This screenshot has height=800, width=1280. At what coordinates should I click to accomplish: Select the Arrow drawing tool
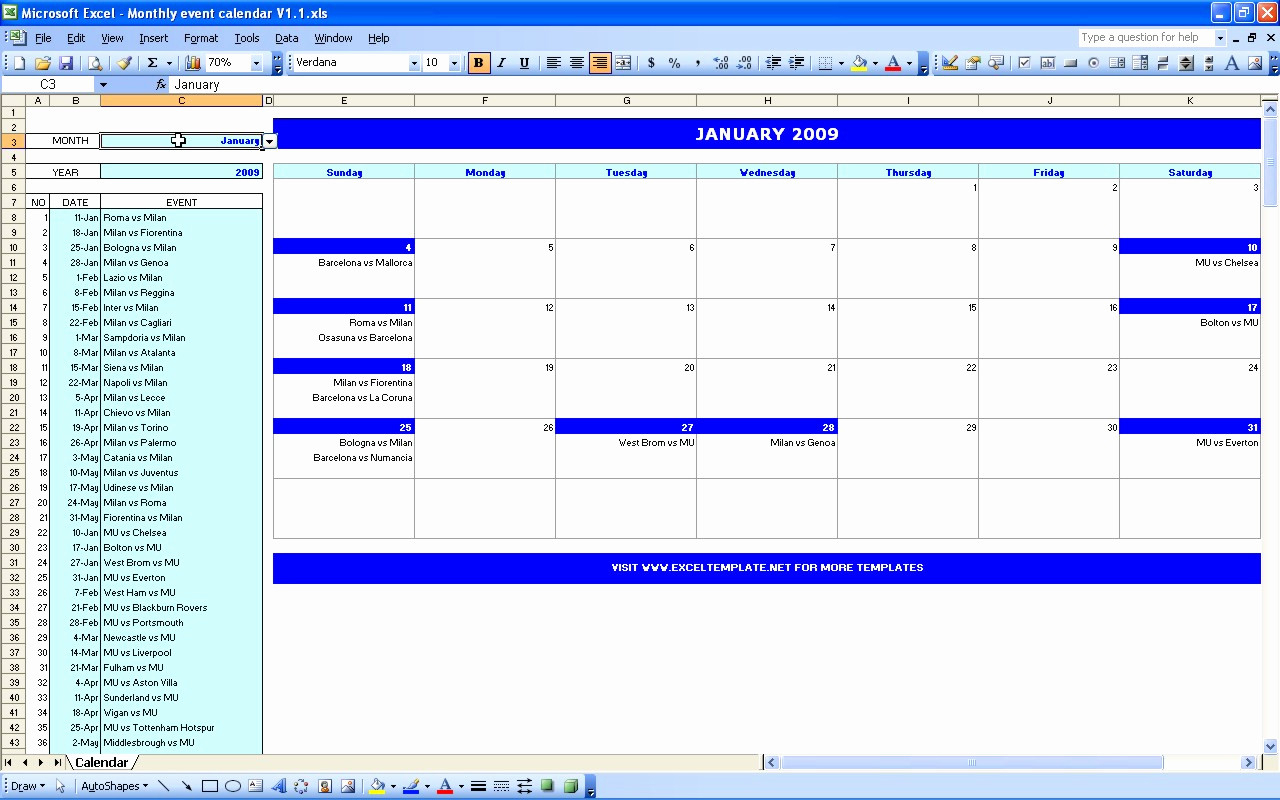click(187, 786)
